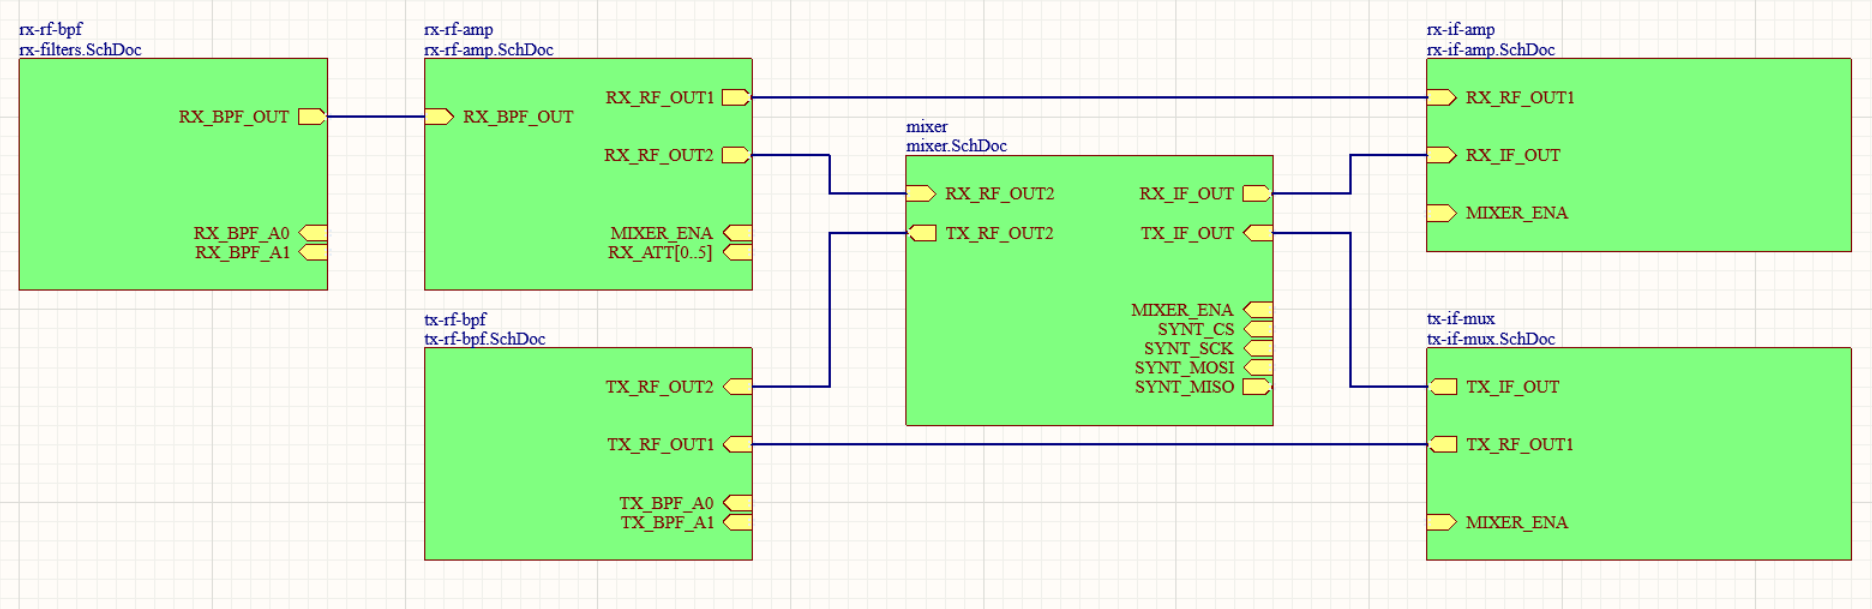Select the RX_BPF_A1 port icon

tap(313, 252)
